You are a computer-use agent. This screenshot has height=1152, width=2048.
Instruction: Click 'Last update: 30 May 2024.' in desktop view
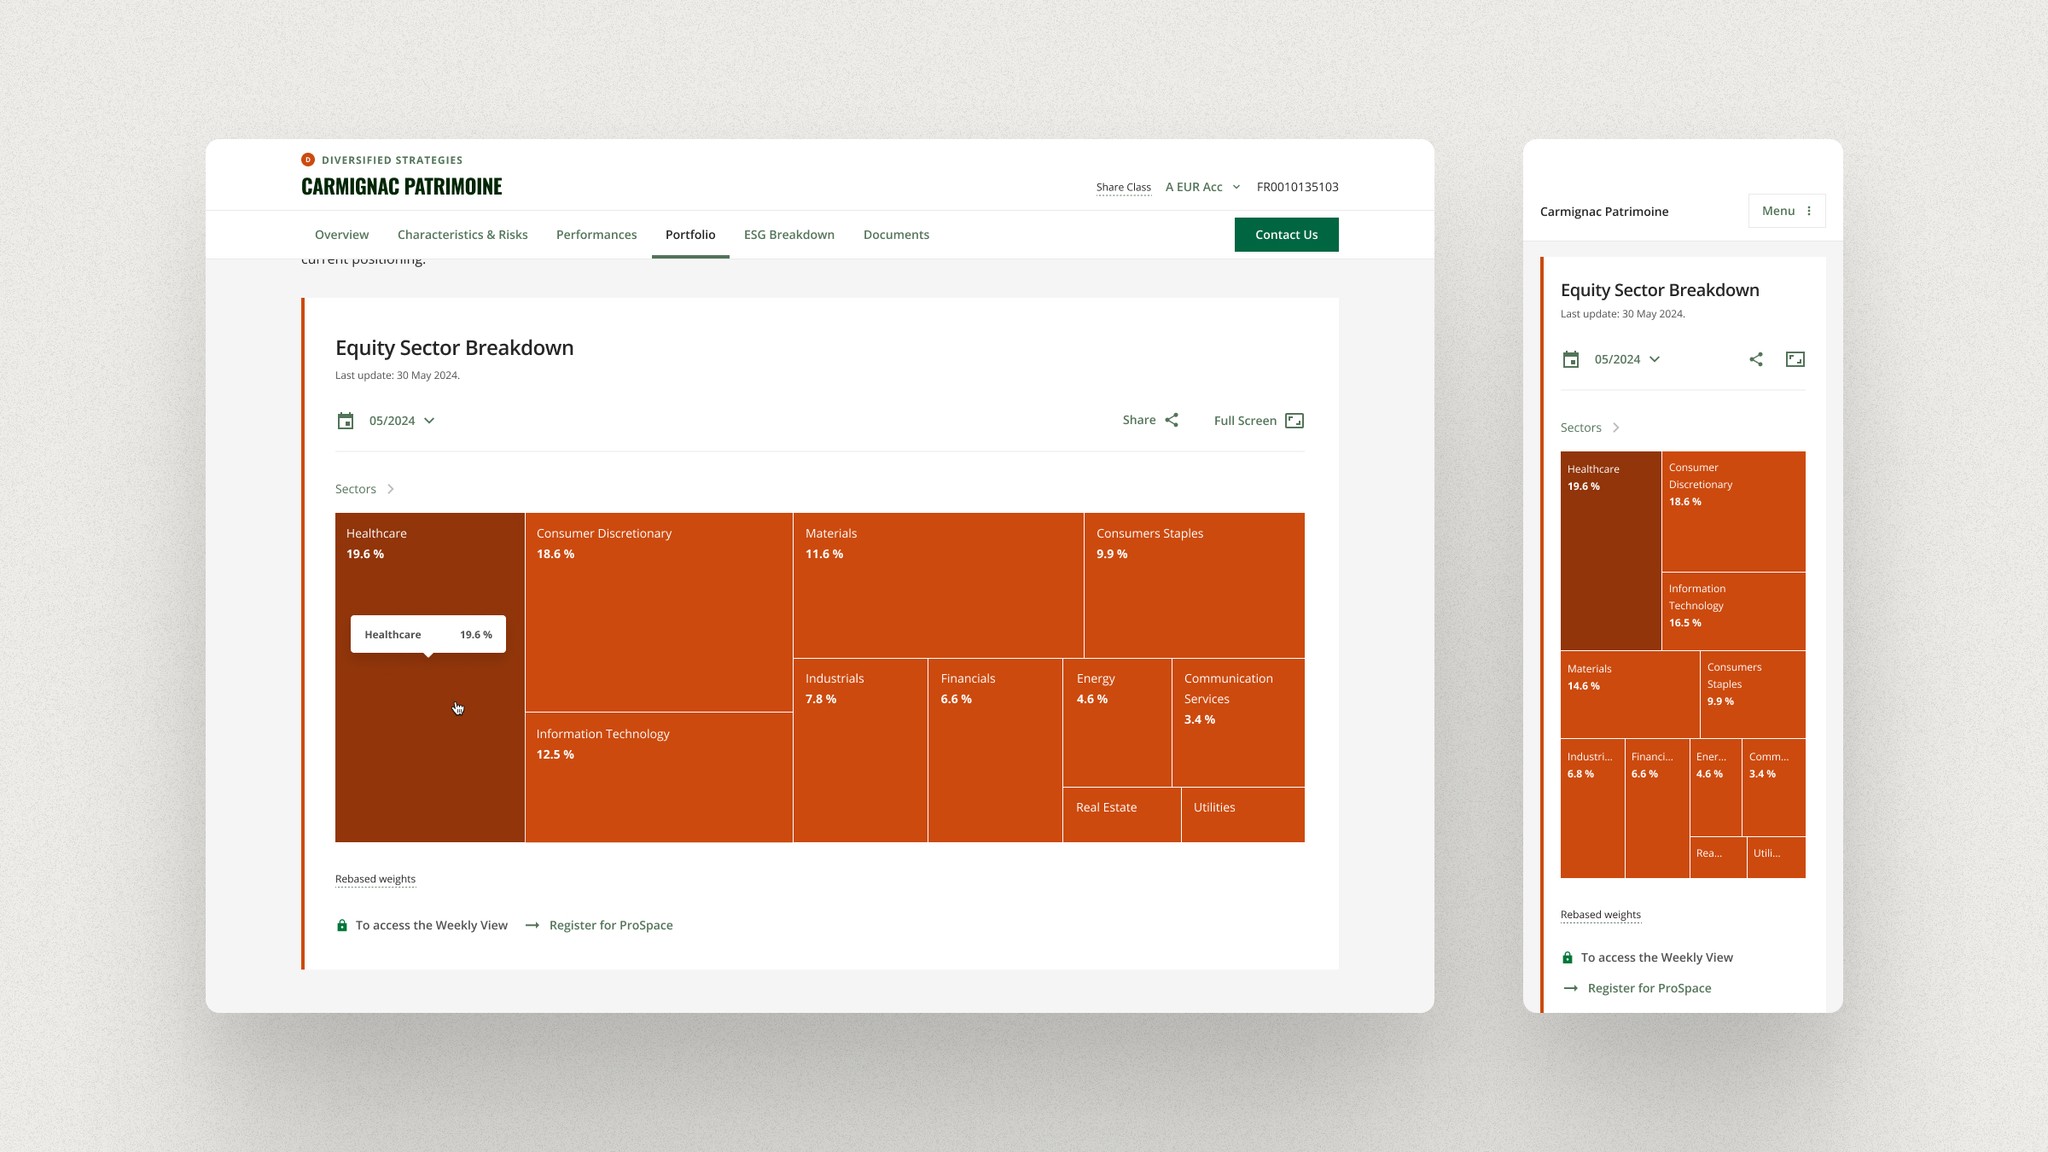(x=397, y=376)
